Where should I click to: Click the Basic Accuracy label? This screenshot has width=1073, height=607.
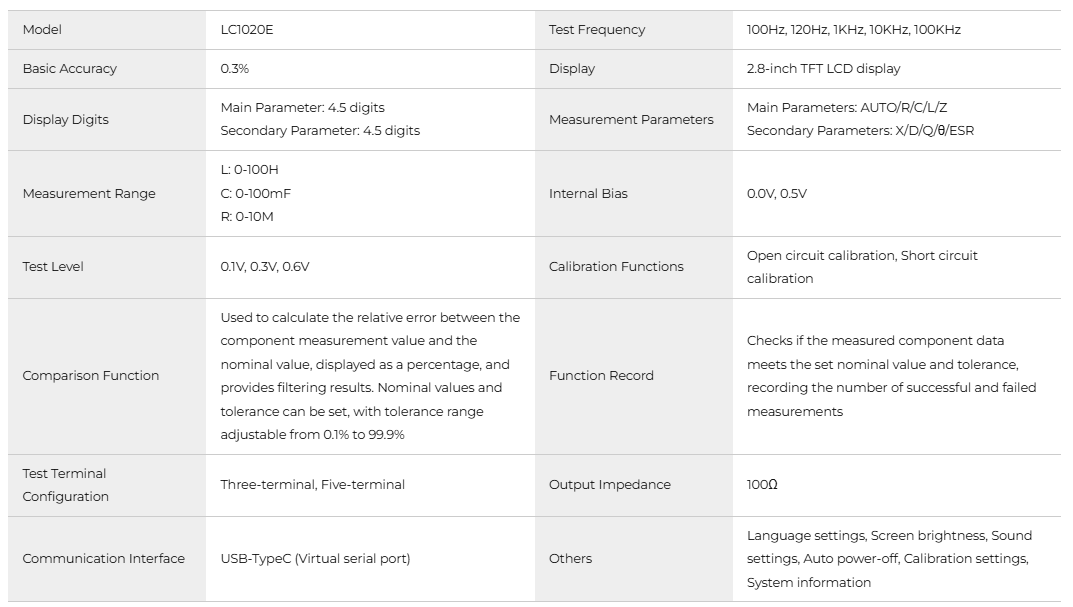tap(70, 69)
